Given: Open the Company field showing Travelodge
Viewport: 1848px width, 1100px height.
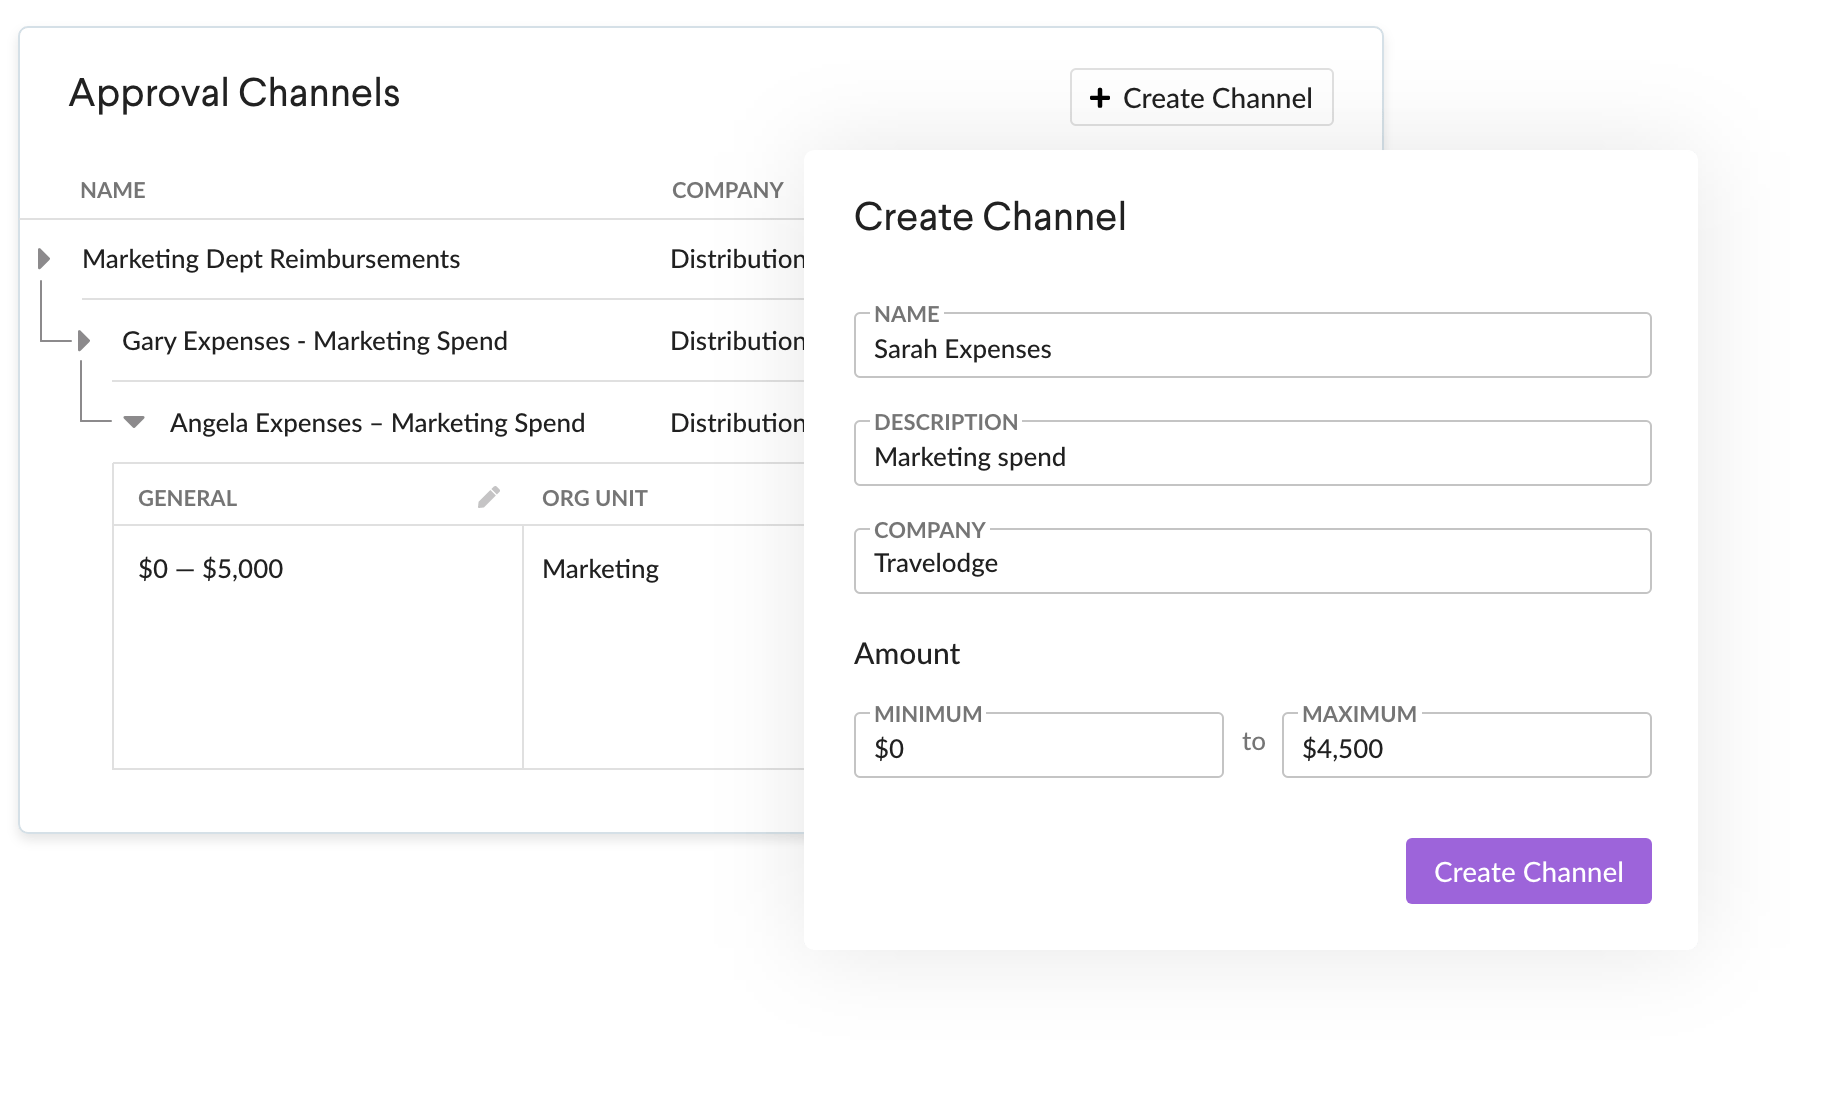Looking at the screenshot, I should tap(1251, 563).
